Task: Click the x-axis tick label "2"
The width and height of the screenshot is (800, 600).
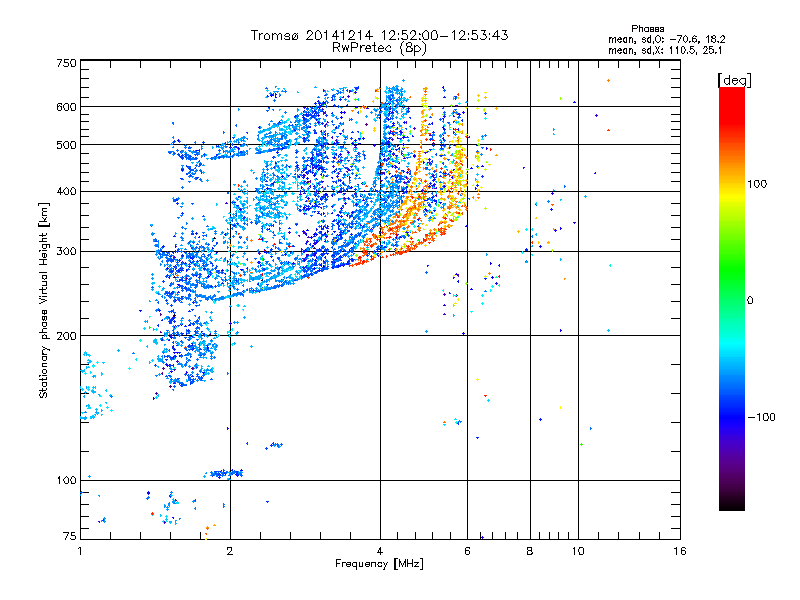Action: point(230,551)
